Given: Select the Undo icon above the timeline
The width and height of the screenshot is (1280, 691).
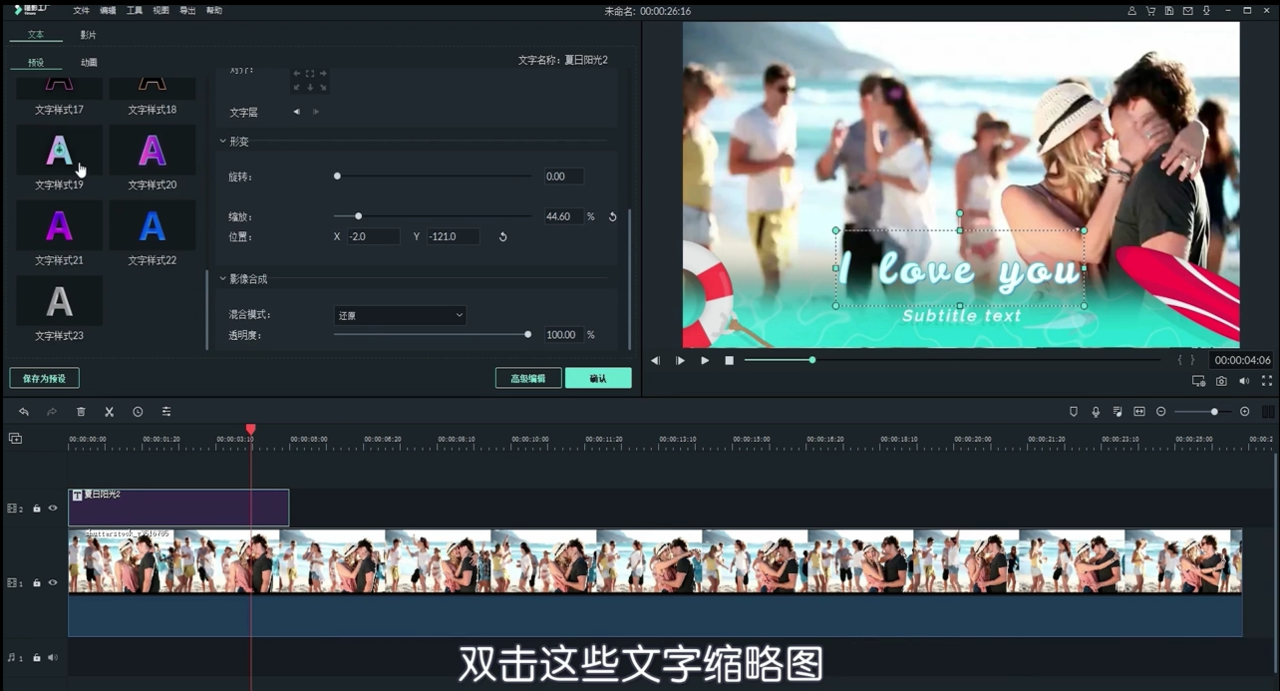Looking at the screenshot, I should coord(24,411).
